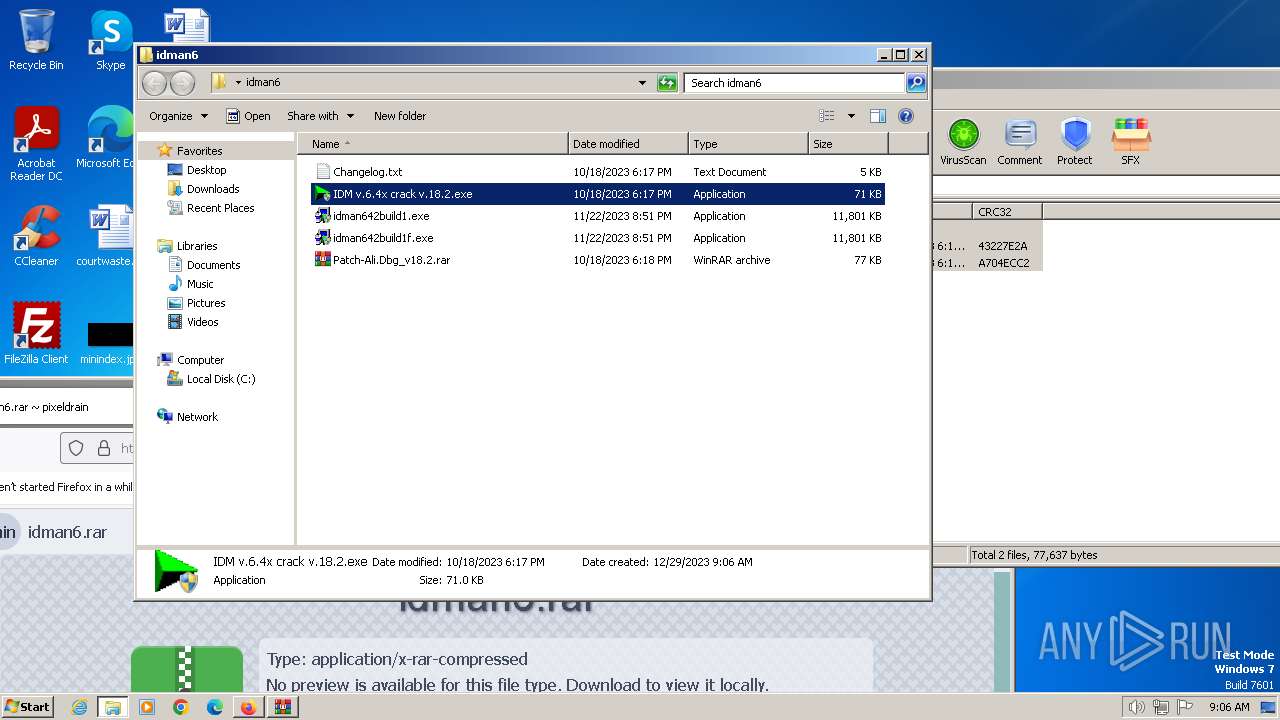Open the Music library
1280x720 pixels.
[x=200, y=284]
